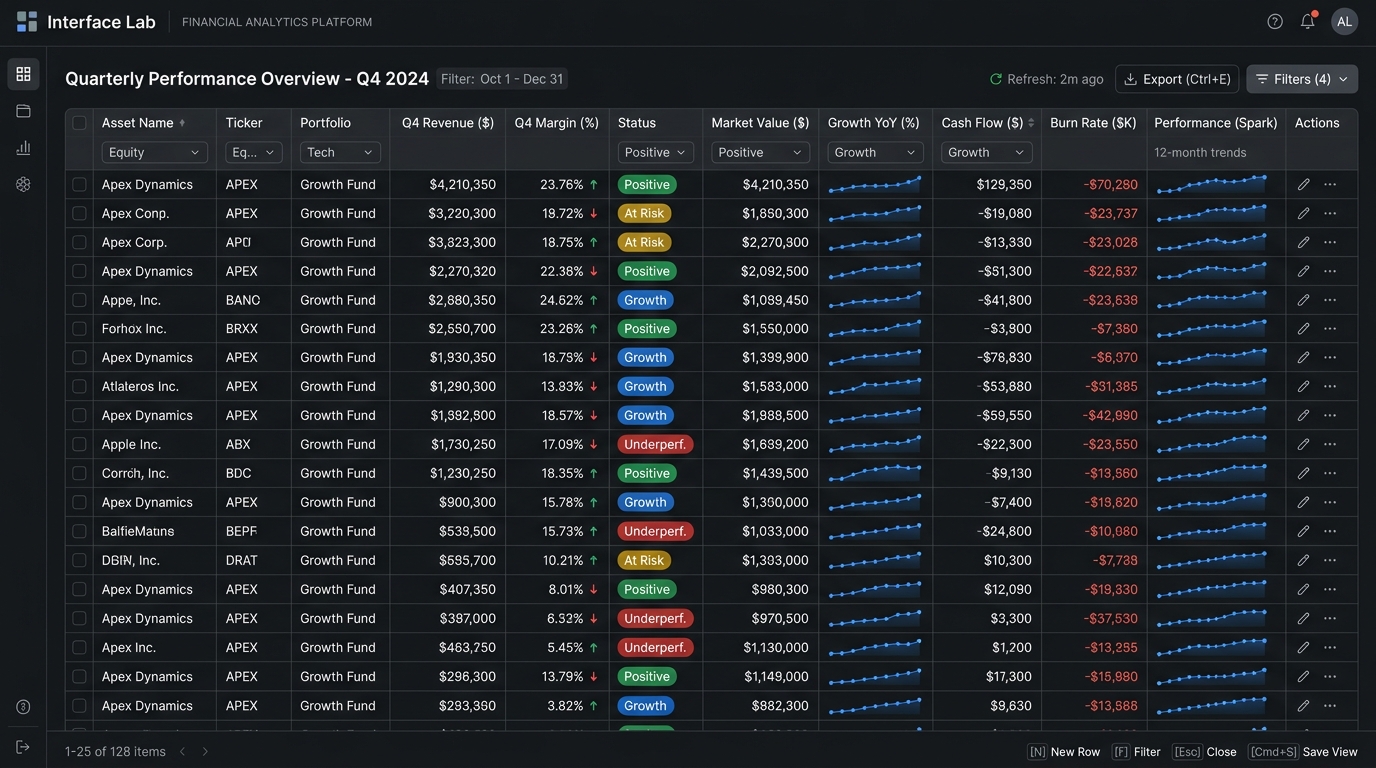Check the Appe, Inc. row checkbox

[79, 300]
